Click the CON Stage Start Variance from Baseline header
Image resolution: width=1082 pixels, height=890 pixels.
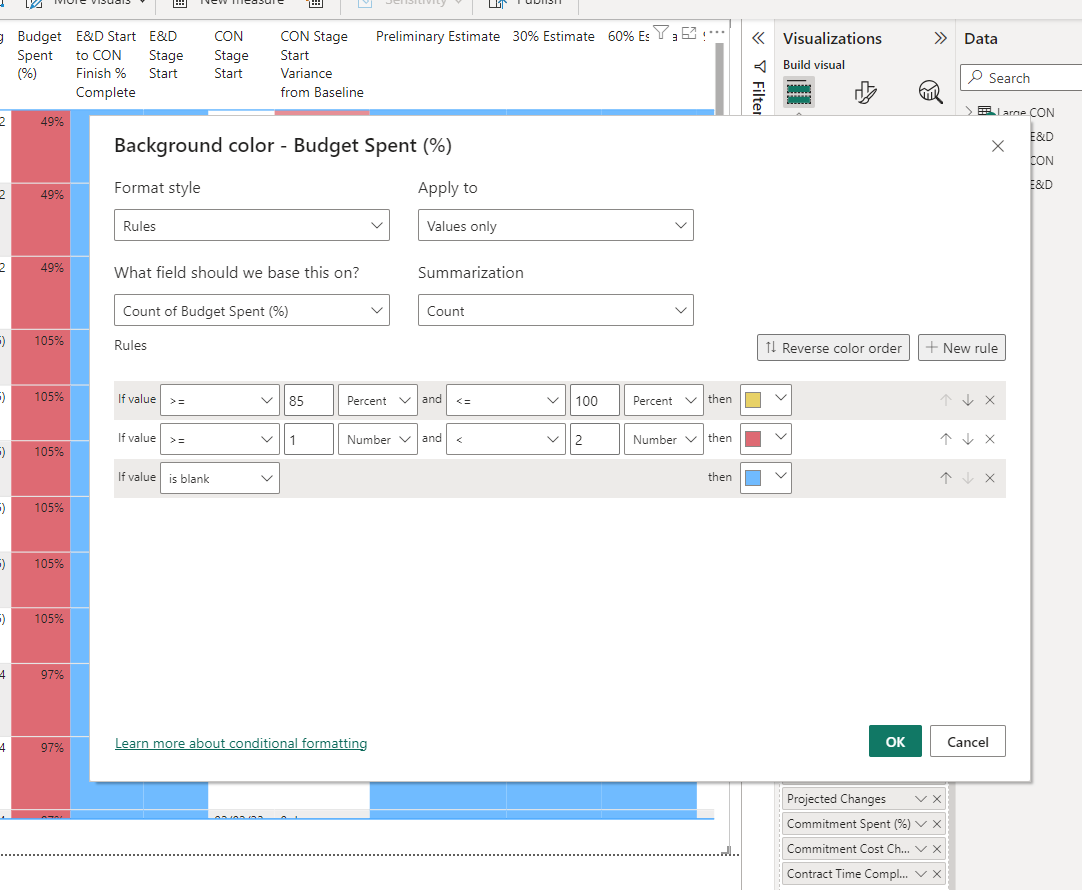(322, 64)
